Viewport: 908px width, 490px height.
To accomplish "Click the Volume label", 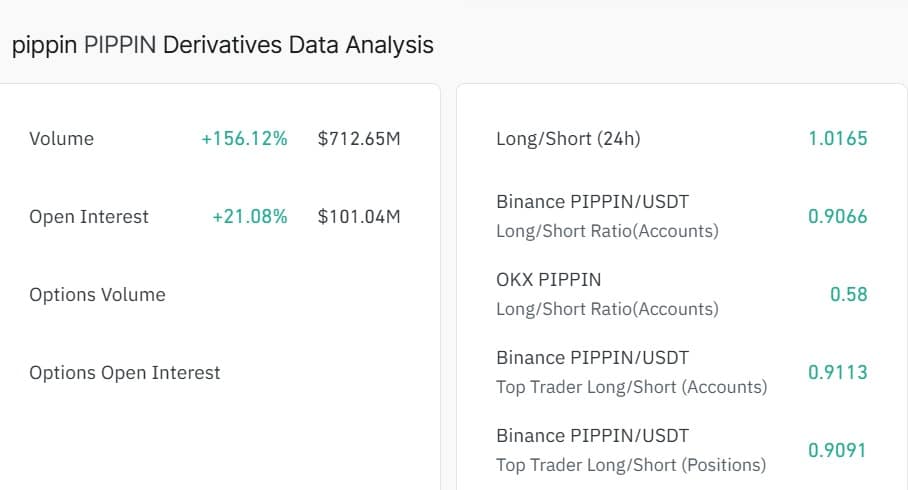I will click(61, 139).
